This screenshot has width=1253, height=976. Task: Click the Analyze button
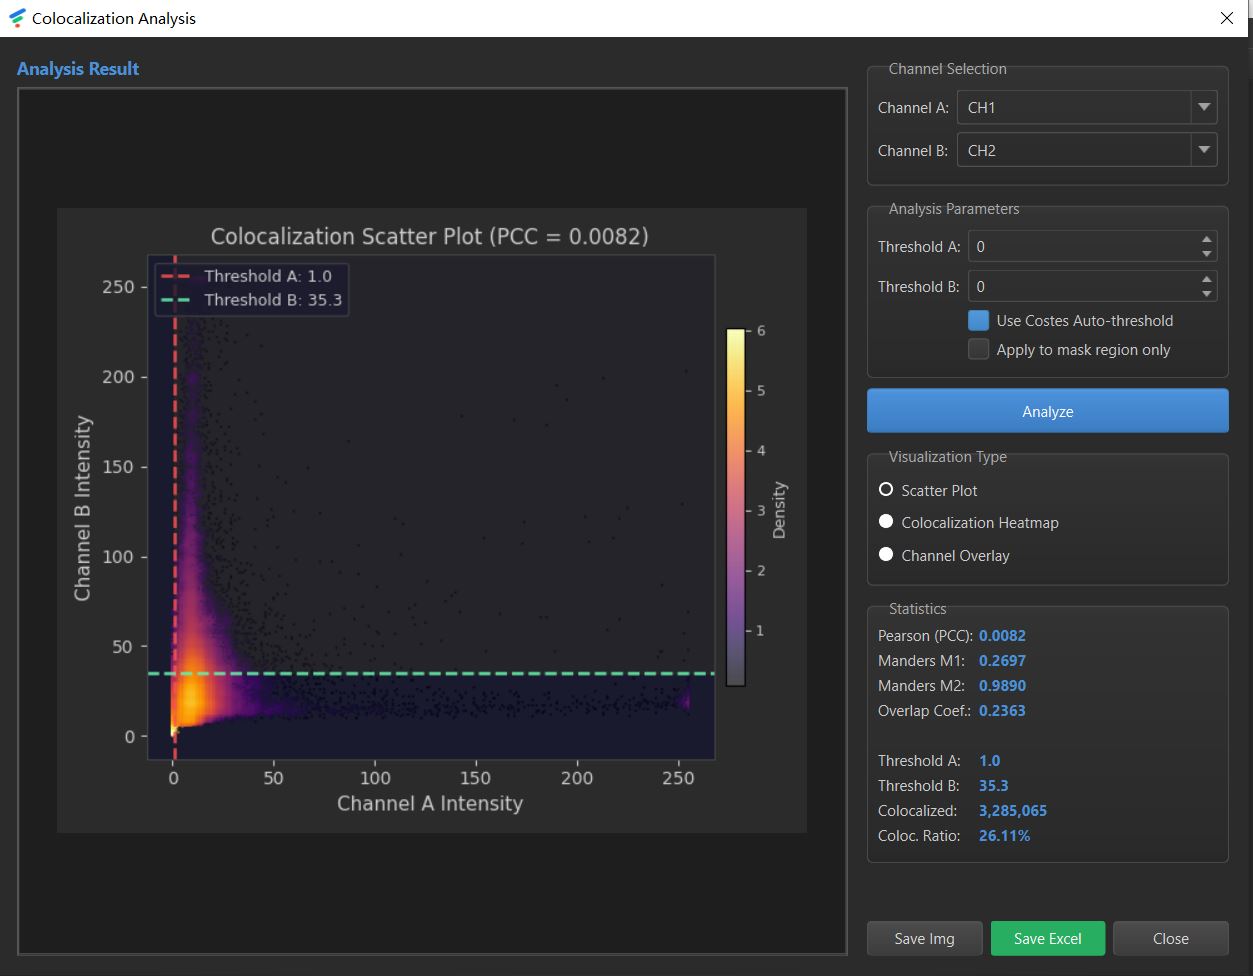point(1047,411)
